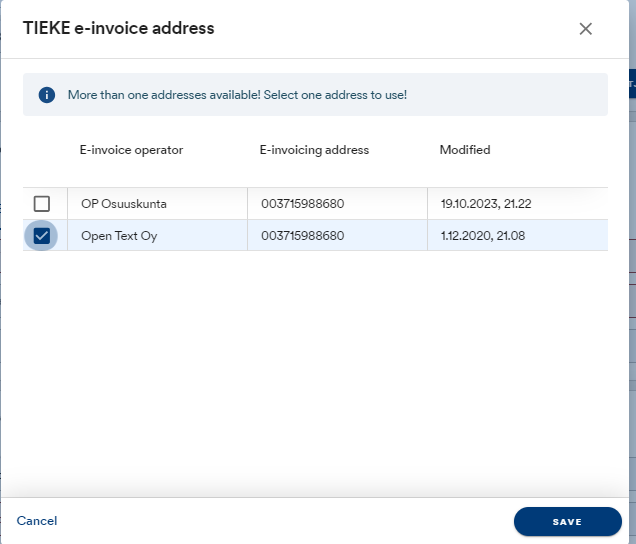Check the OP Osuuskunta row checkbox
The image size is (636, 544).
42,204
